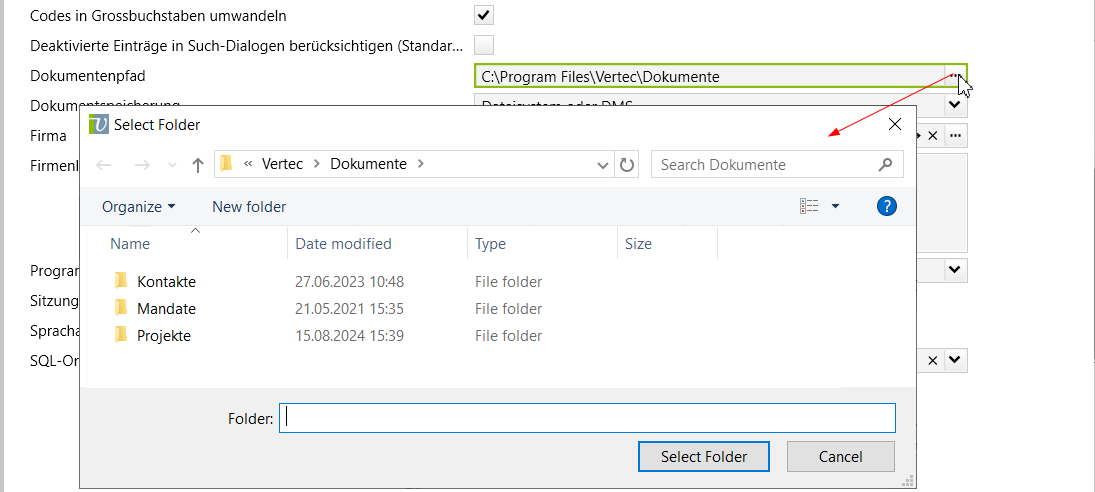Expand the address bar previous locations dropdown

tap(603, 165)
